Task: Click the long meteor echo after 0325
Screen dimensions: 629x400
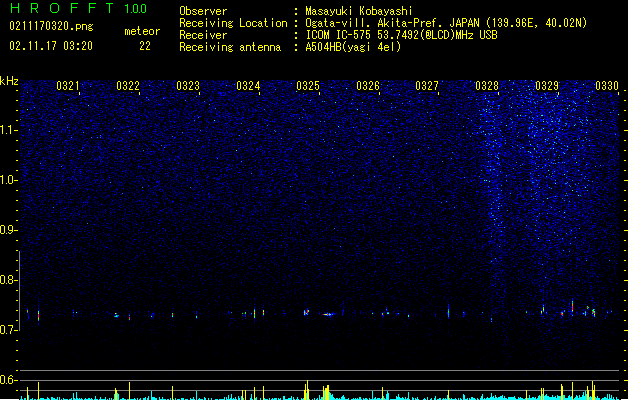Action: 328,315
